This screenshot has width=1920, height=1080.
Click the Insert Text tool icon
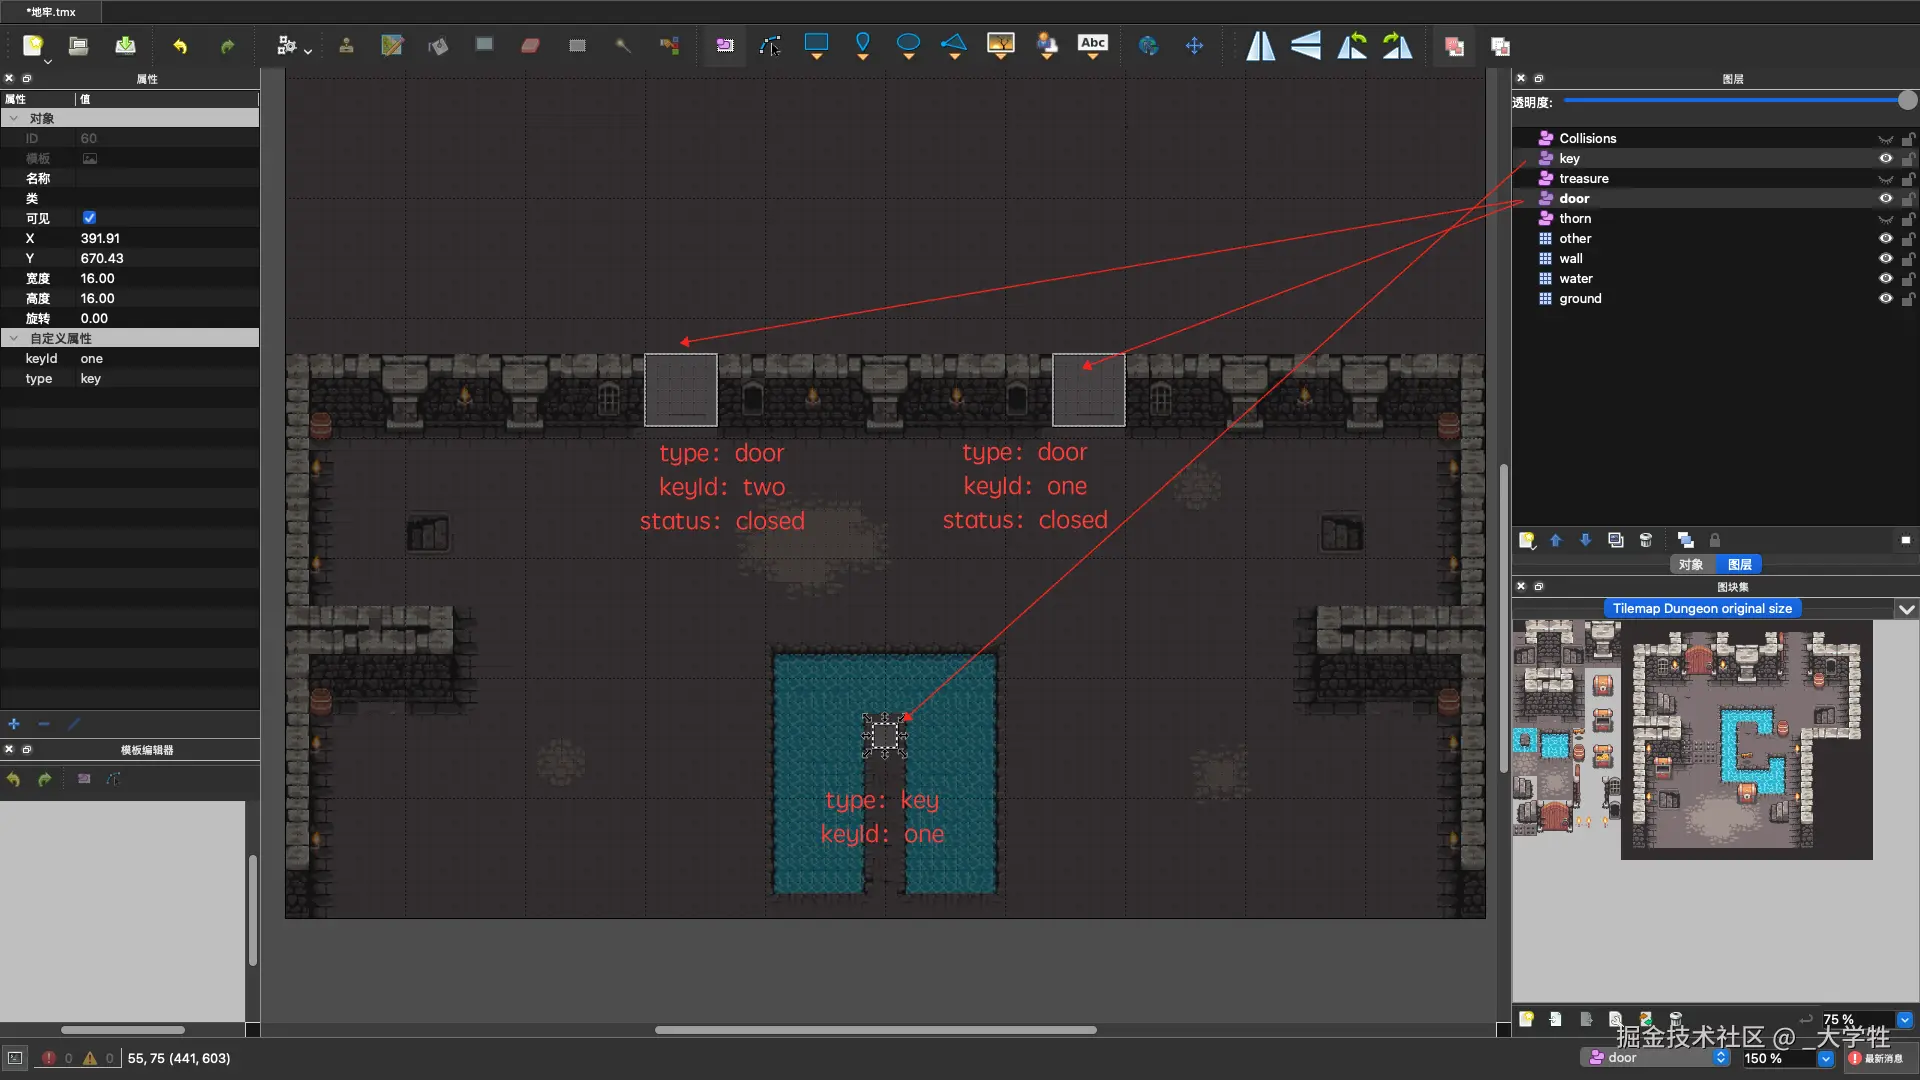coord(1092,43)
